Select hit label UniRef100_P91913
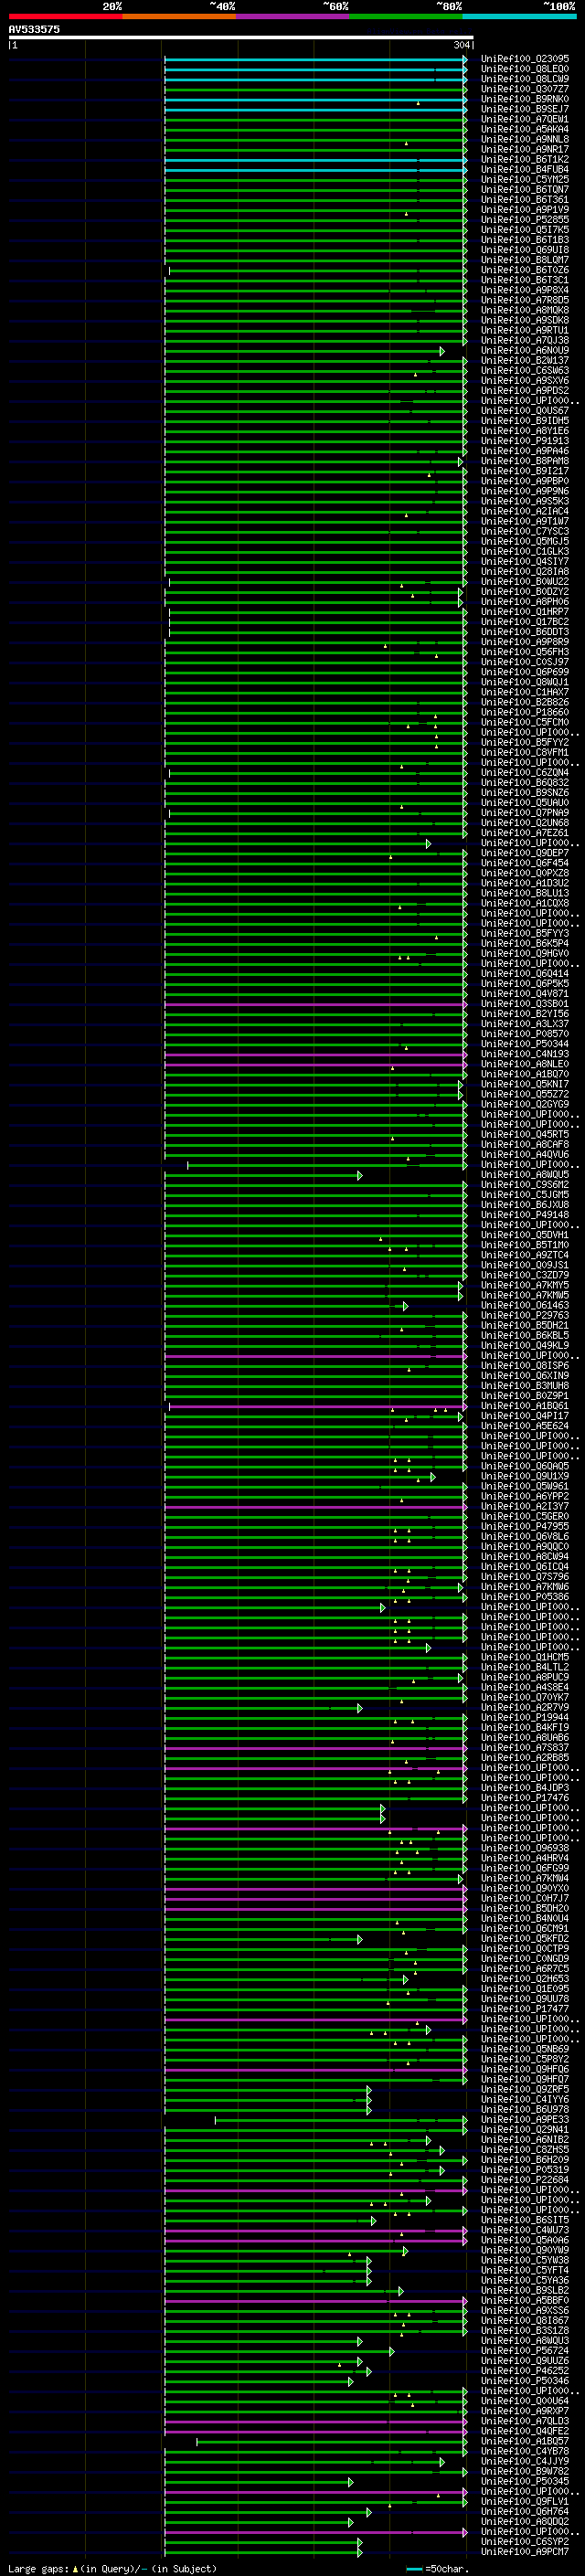Viewport: 585px width, 2576px height. point(524,441)
